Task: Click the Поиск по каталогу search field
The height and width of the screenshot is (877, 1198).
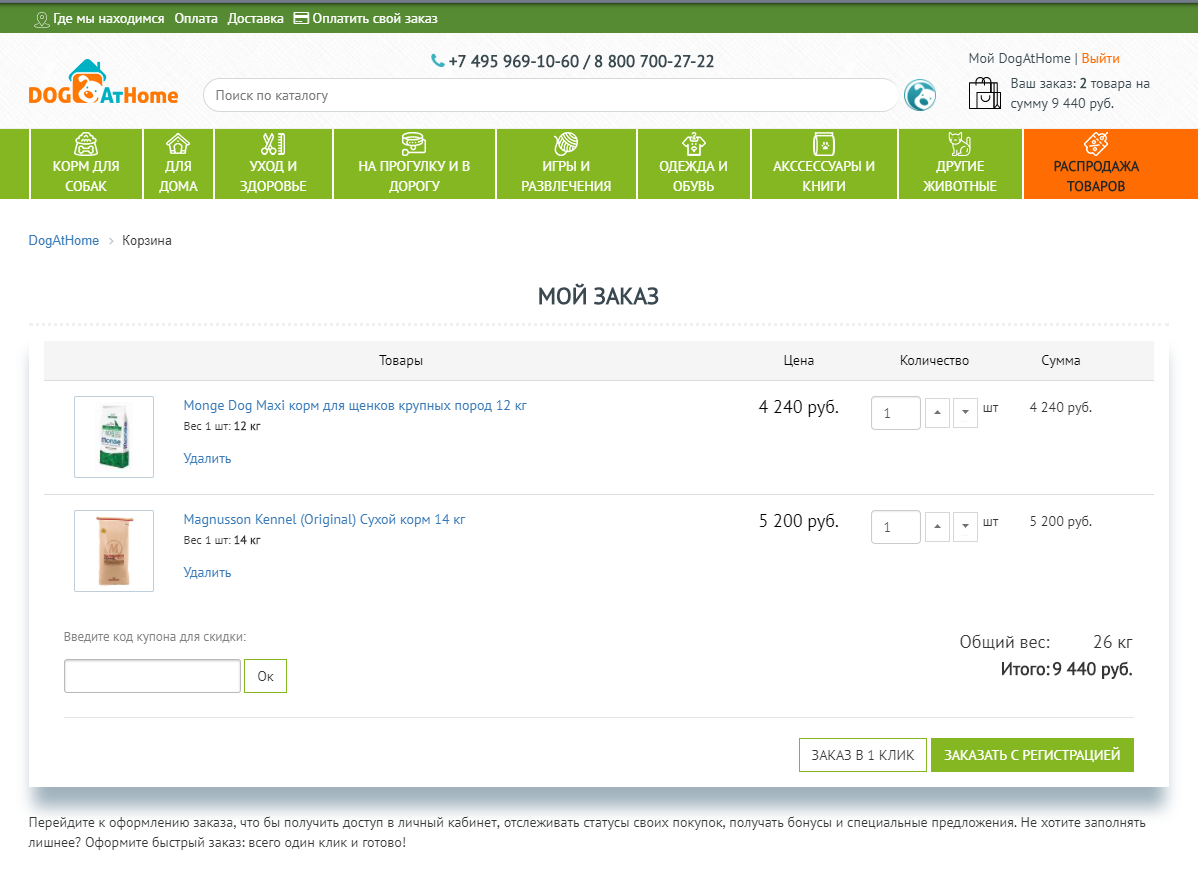Action: [550, 95]
